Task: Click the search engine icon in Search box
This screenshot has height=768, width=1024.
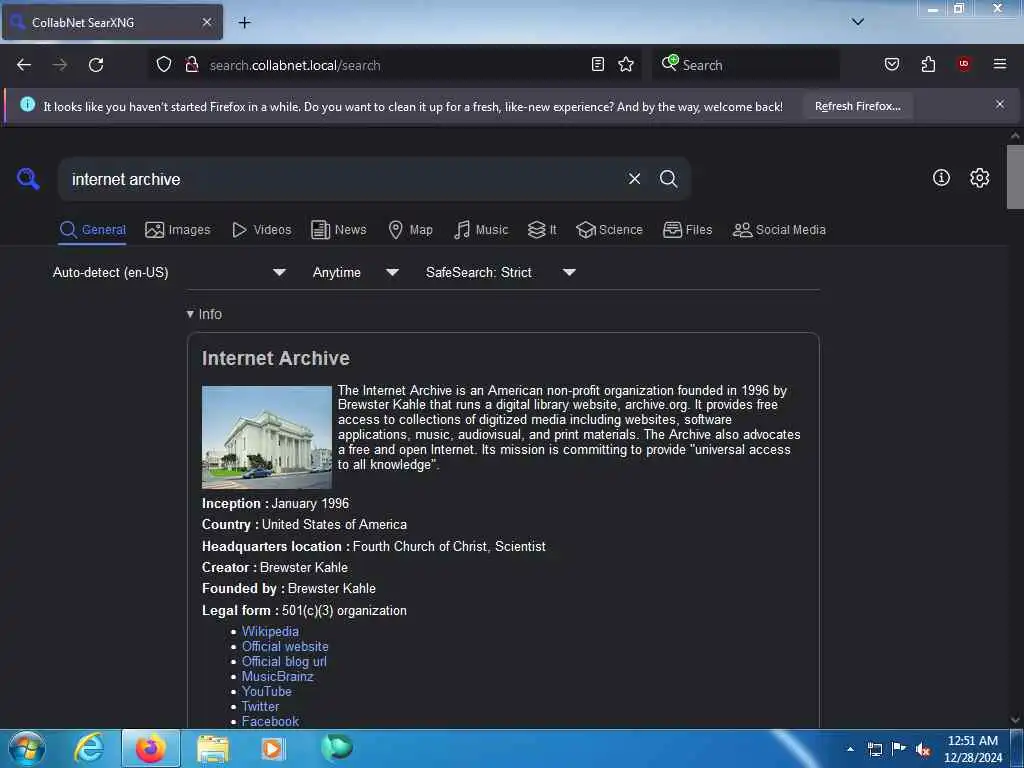Action: click(670, 63)
